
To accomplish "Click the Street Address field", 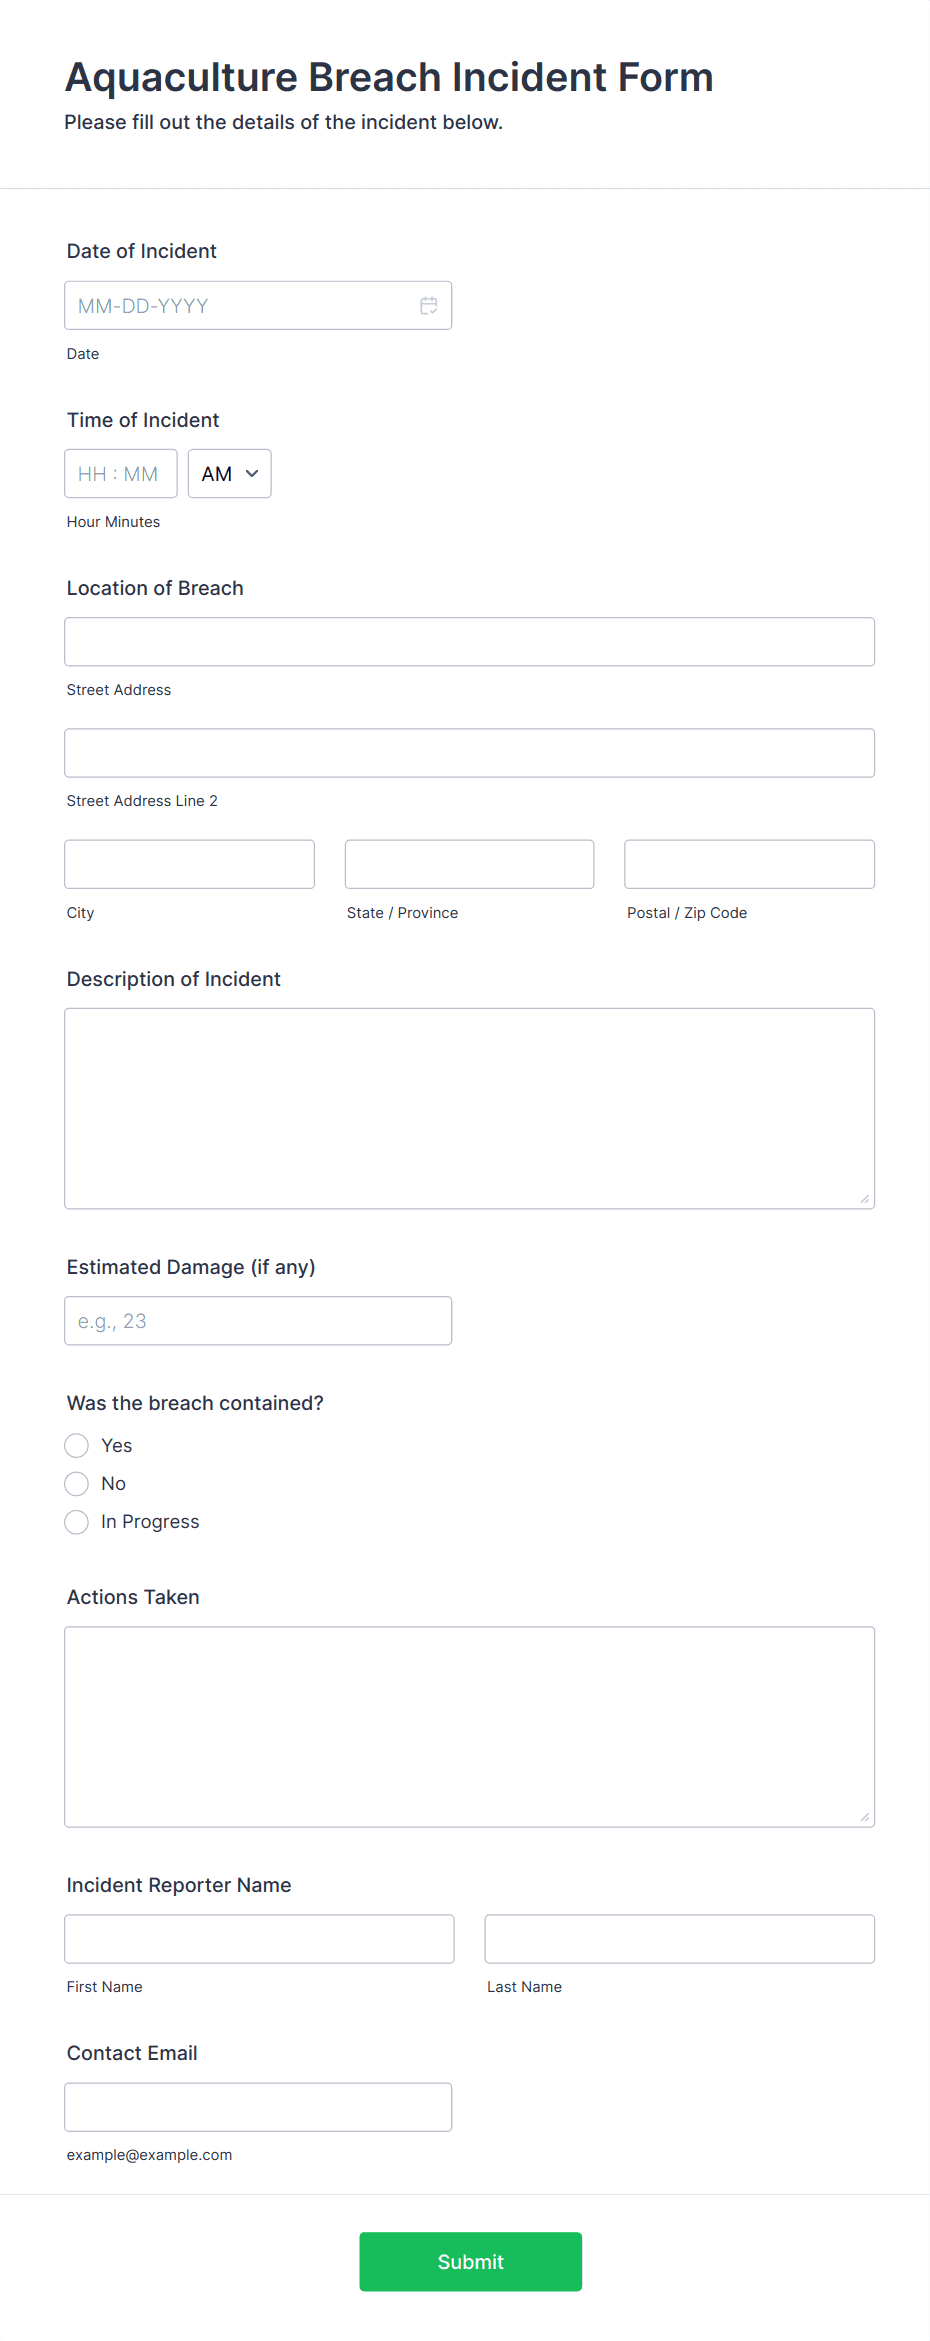I will pyautogui.click(x=469, y=641).
